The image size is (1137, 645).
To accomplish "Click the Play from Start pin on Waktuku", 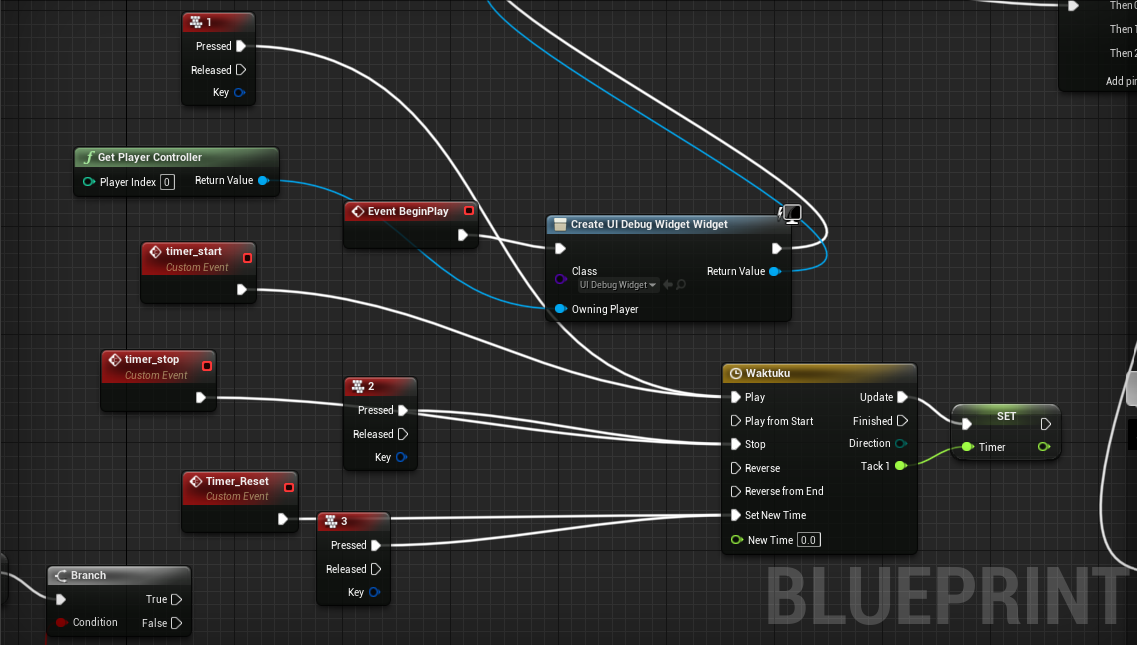I will 736,421.
